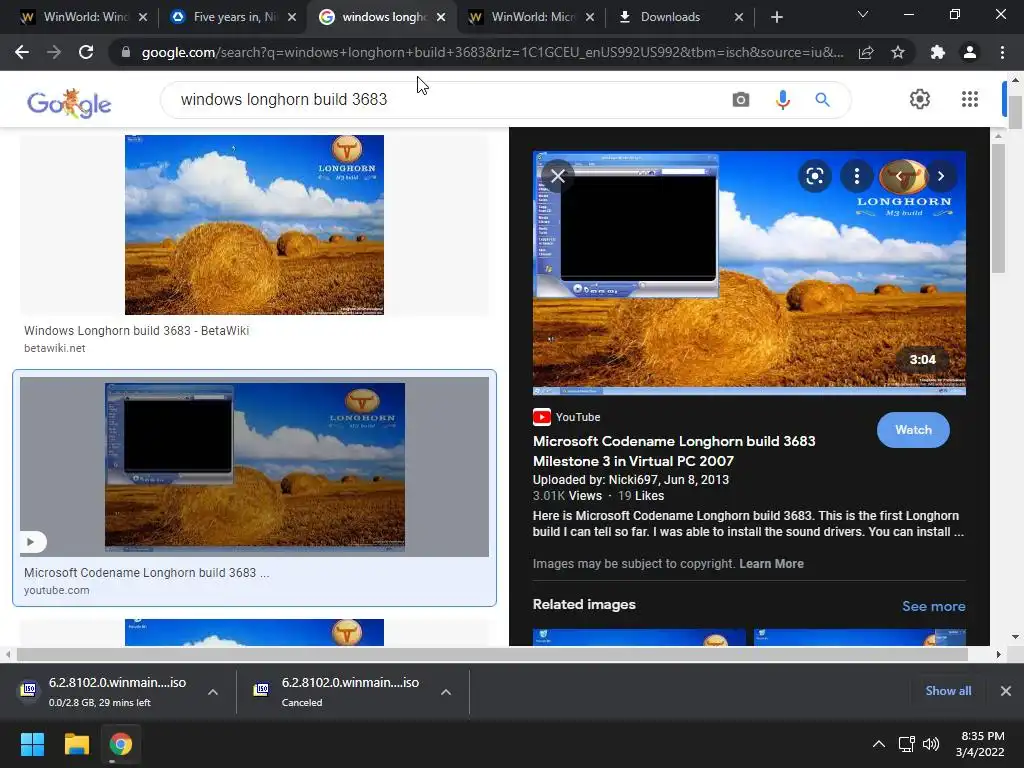Search inside the image with Lens icon

814,176
